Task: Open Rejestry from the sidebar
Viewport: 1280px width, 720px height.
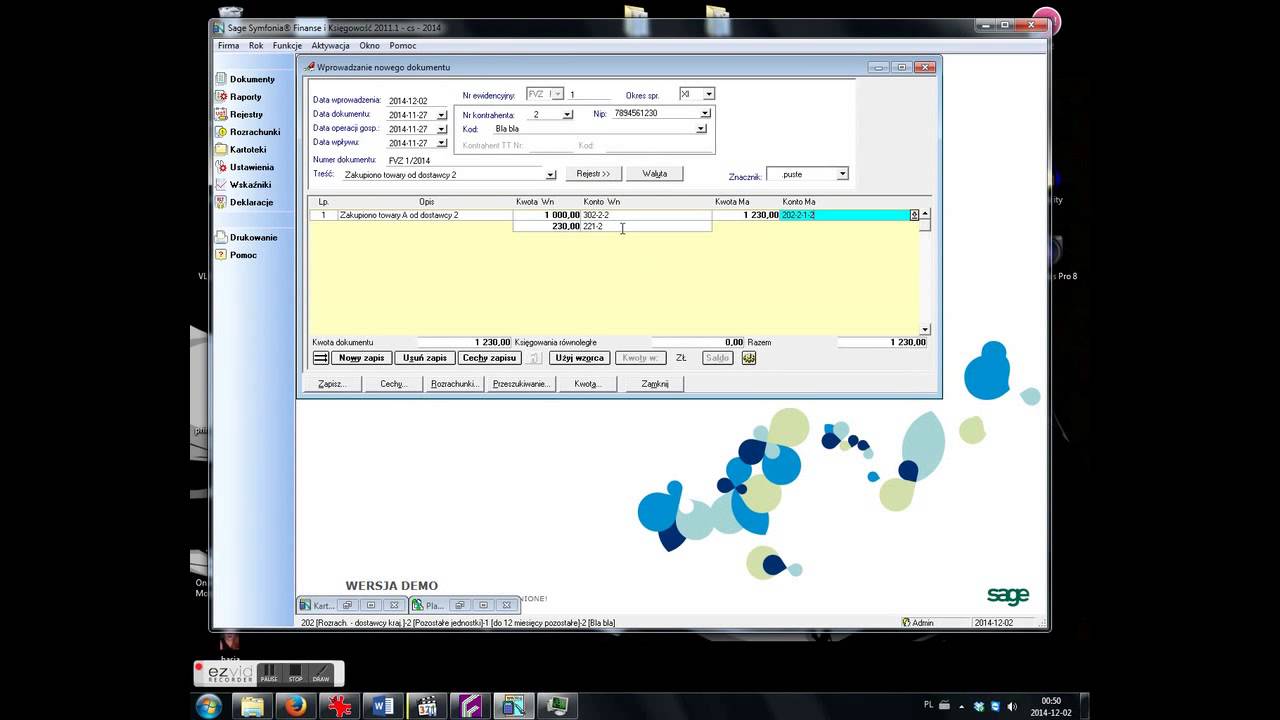Action: tap(239, 114)
